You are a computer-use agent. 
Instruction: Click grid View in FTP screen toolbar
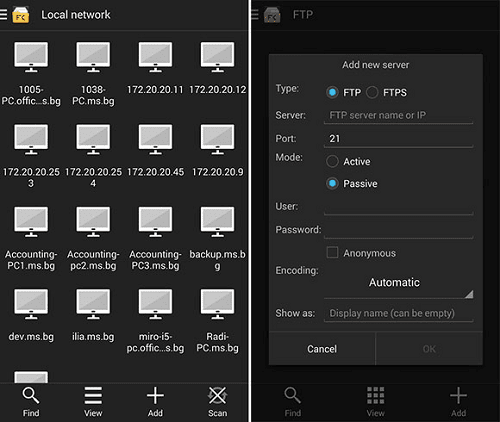click(376, 402)
